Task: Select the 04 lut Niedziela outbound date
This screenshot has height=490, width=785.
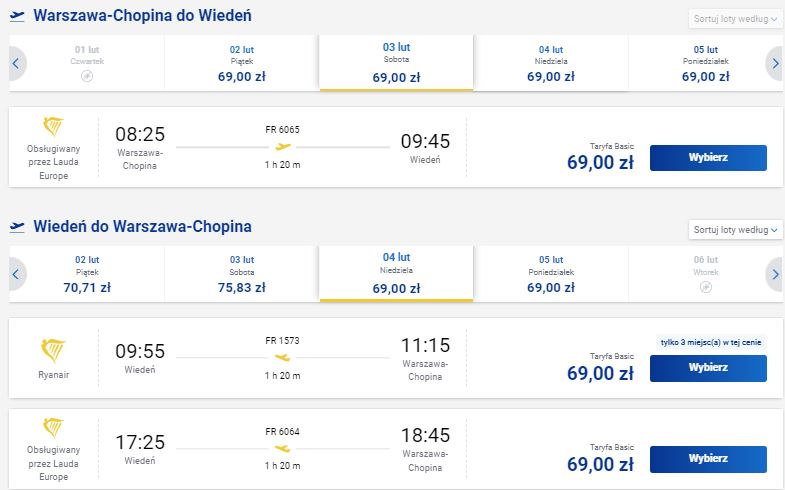Action: (551, 63)
